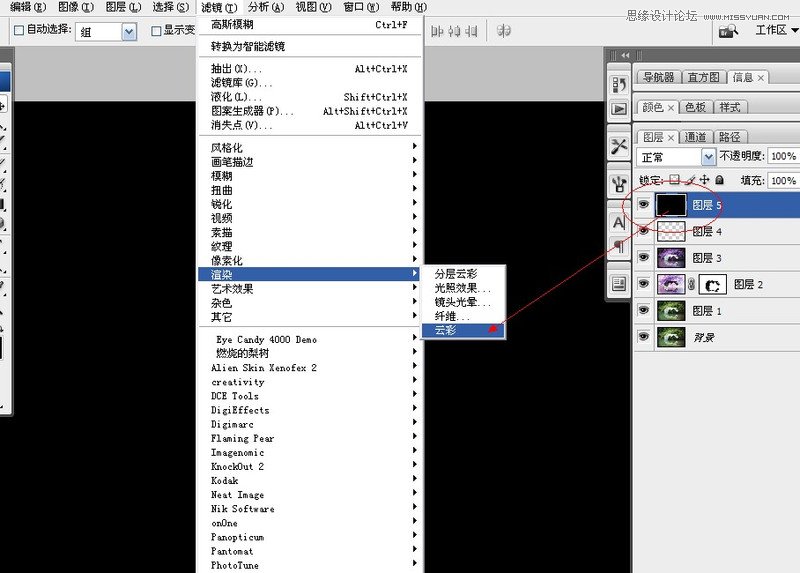800x573 pixels.
Task: Choose 滤镜库(G)... from the filter menu
Action: click(309, 83)
